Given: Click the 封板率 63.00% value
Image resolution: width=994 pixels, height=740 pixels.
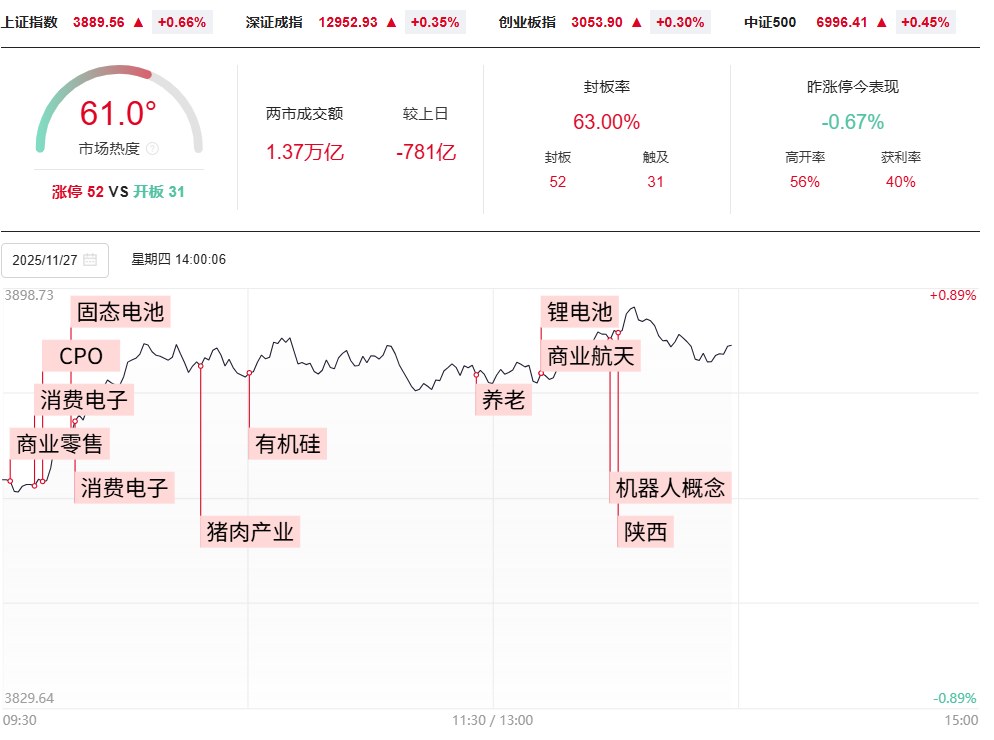Looking at the screenshot, I should pos(606,122).
